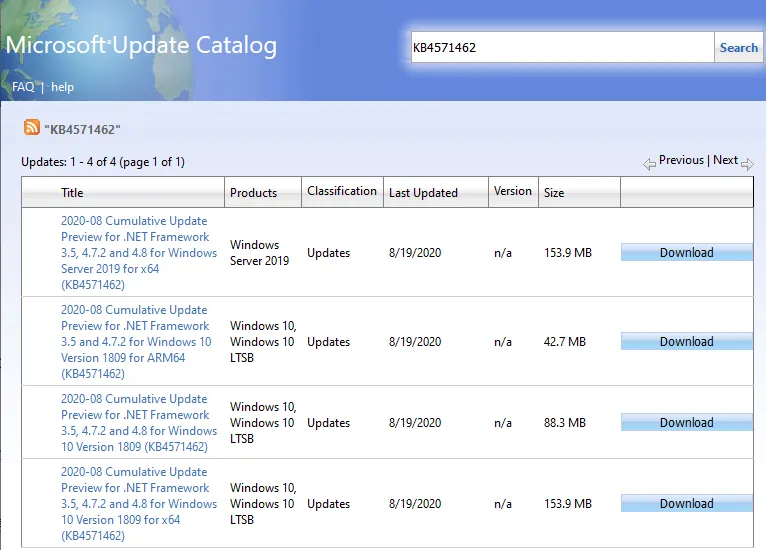Image resolution: width=766 pixels, height=550 pixels.
Task: Open Windows Server 2019 x64 update title
Action: (x=139, y=253)
